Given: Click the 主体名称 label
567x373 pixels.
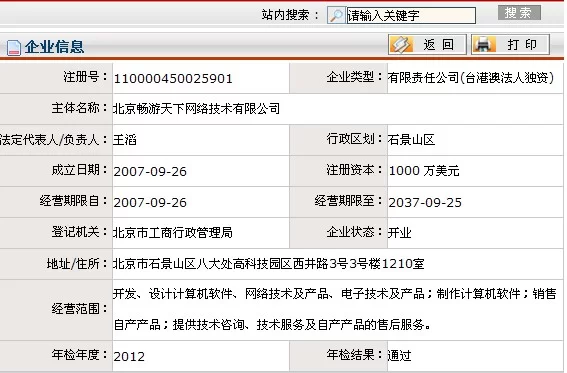Looking at the screenshot, I should 80,108.
